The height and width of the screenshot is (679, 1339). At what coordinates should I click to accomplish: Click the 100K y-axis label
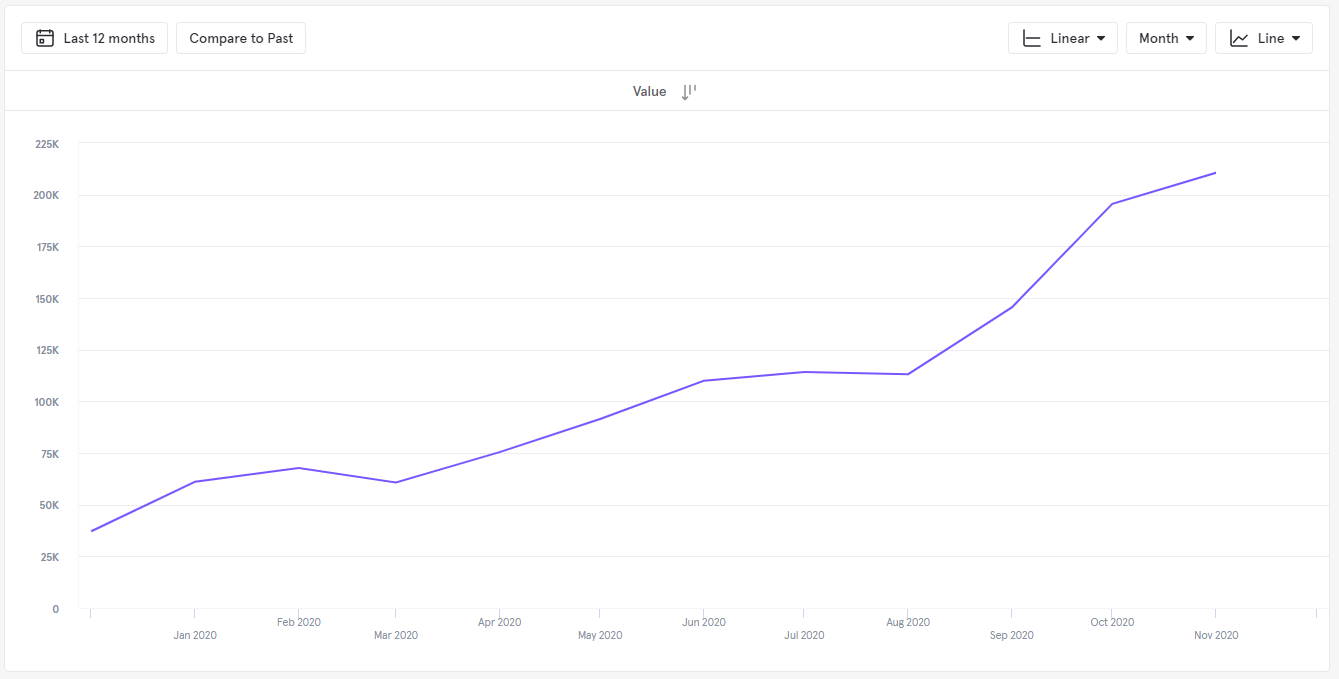[x=47, y=402]
